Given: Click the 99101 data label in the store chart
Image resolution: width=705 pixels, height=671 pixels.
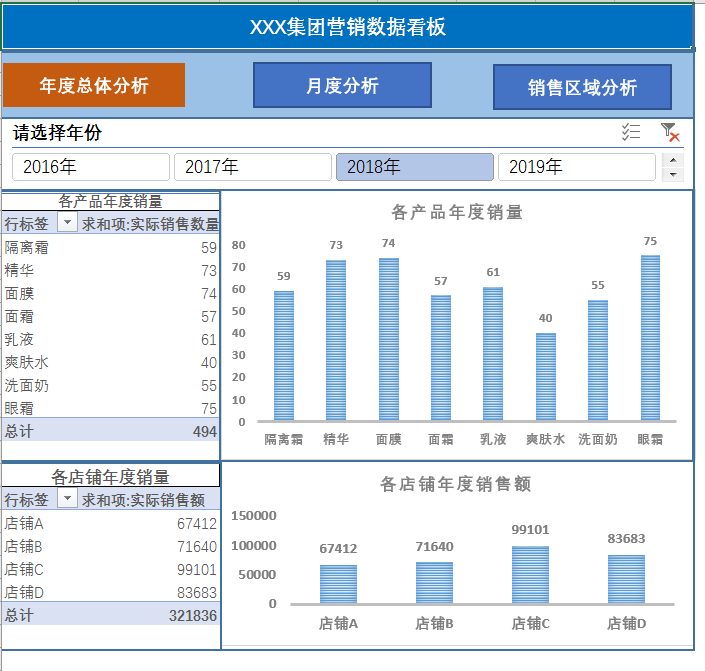Looking at the screenshot, I should point(531,529).
